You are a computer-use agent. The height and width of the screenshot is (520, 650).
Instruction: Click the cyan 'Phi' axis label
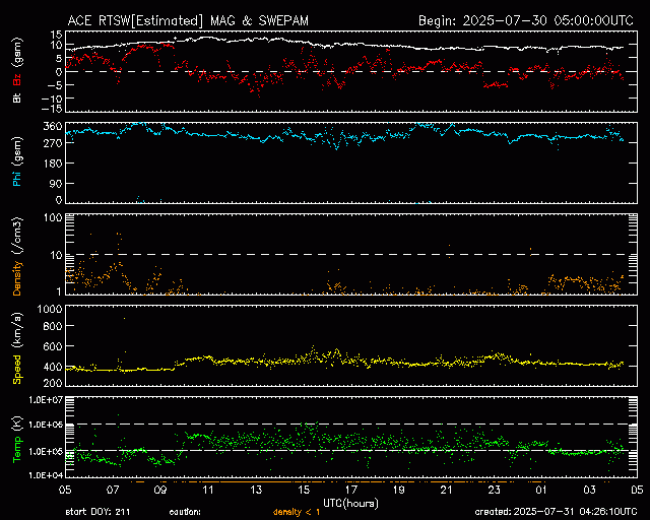17,178
